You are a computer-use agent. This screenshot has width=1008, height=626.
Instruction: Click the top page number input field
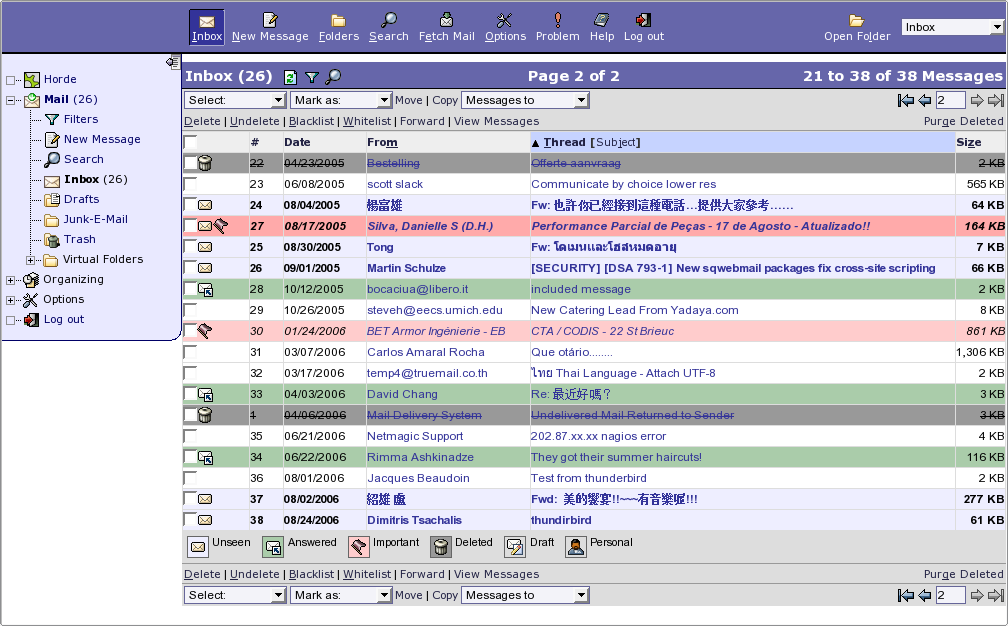[x=949, y=100]
